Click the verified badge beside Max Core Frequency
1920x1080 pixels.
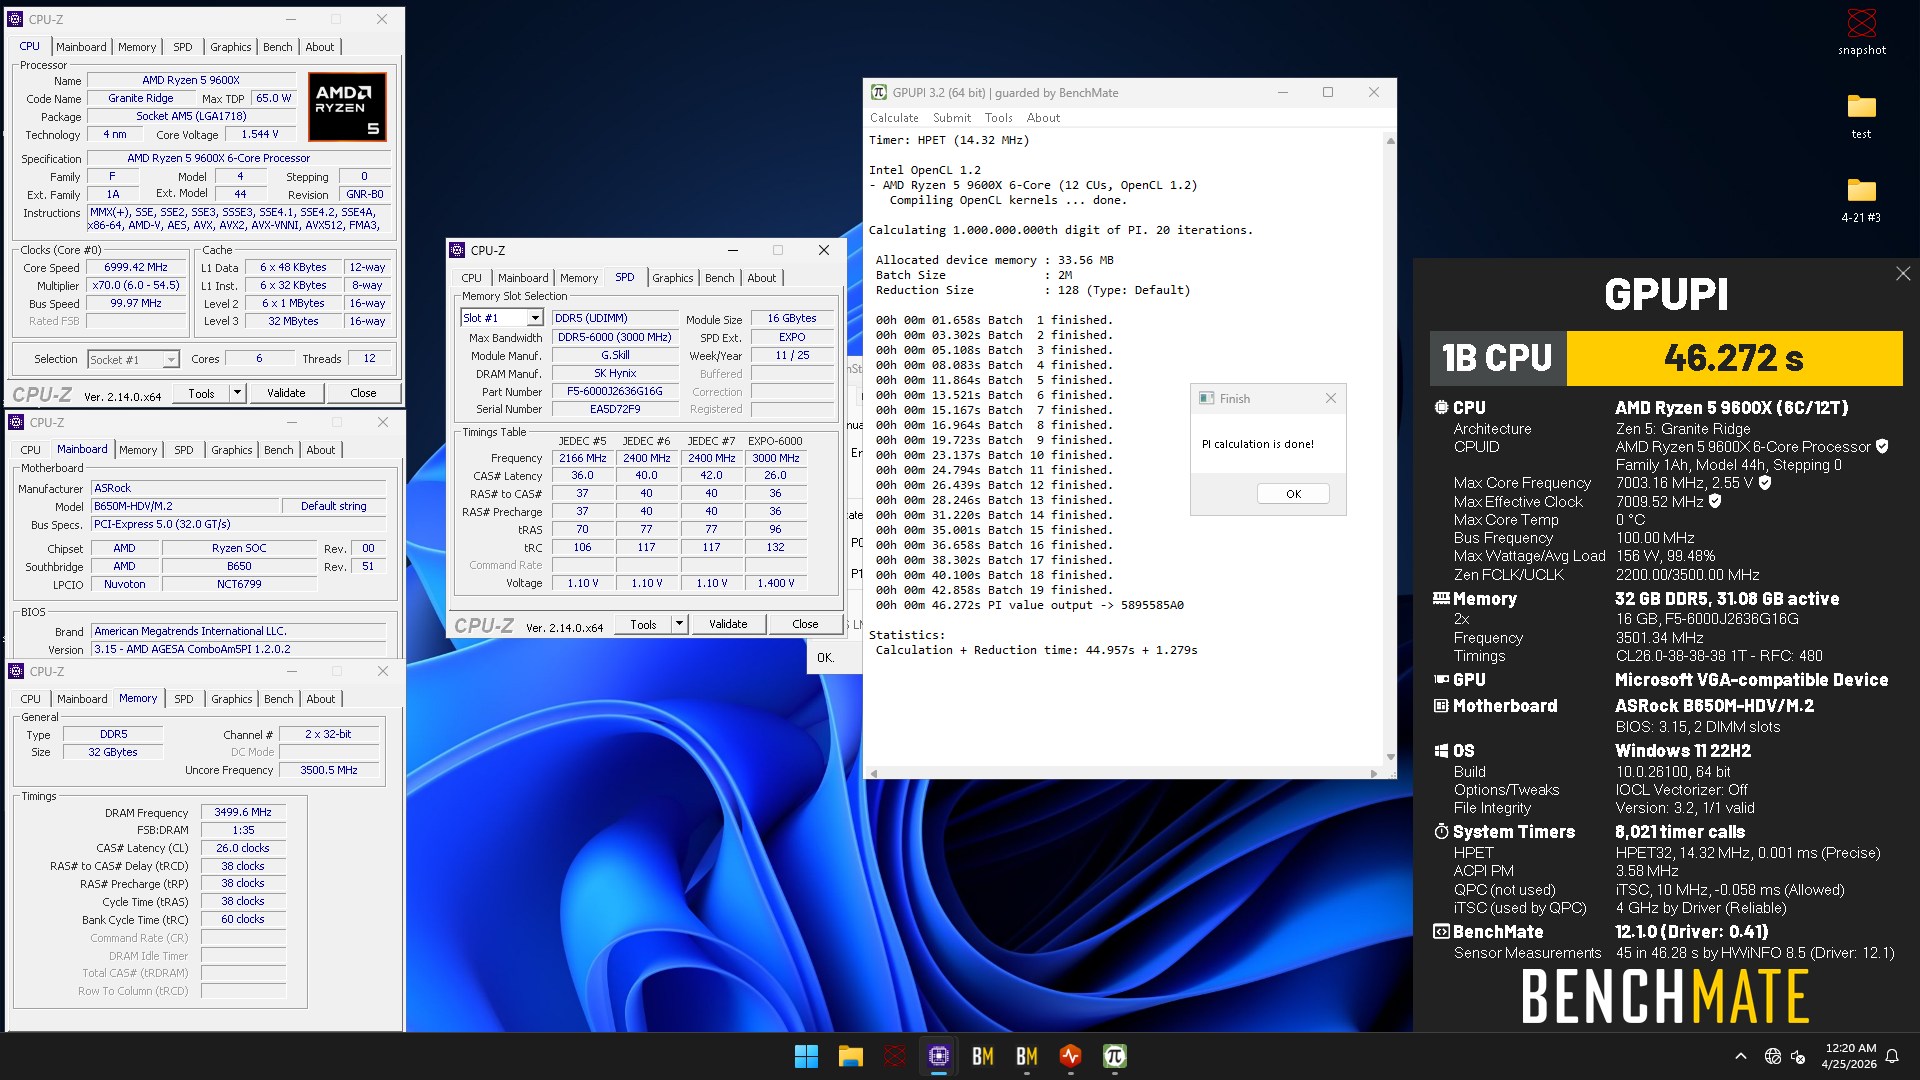[1765, 482]
